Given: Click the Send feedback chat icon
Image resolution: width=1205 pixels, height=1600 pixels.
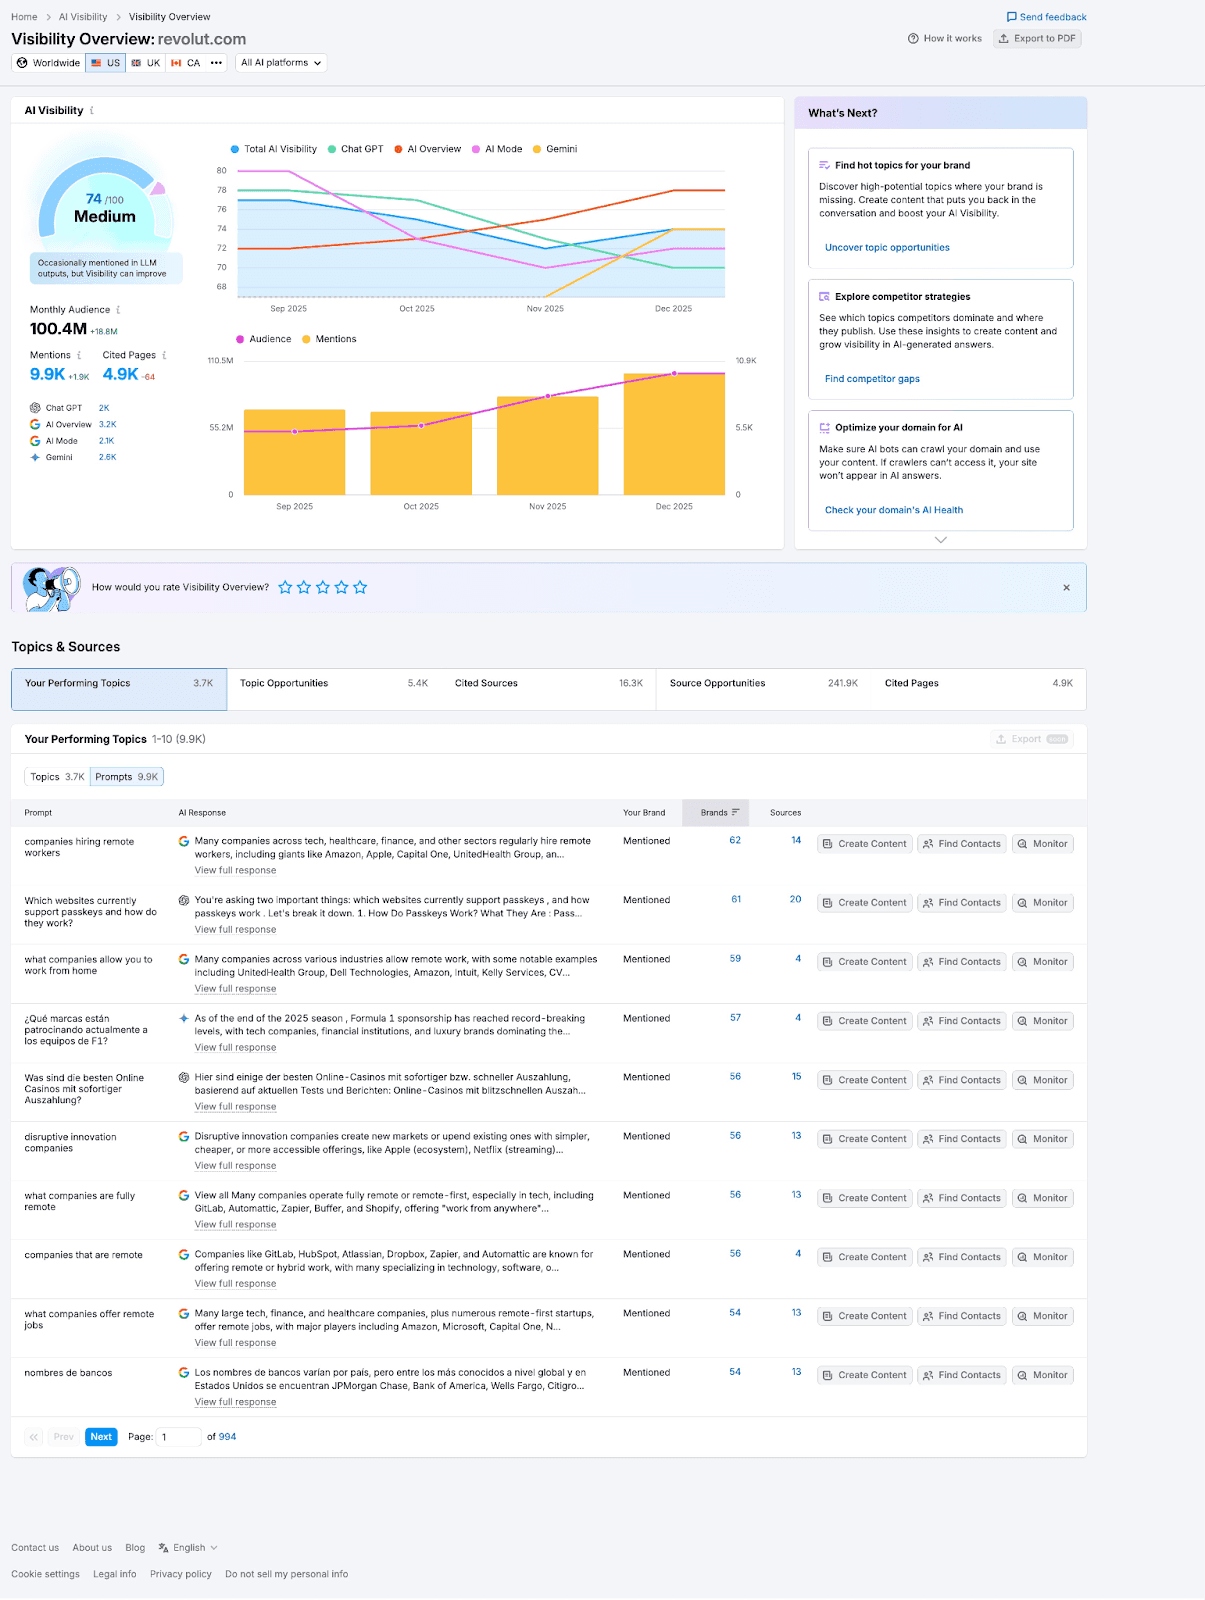Looking at the screenshot, I should 1011,17.
